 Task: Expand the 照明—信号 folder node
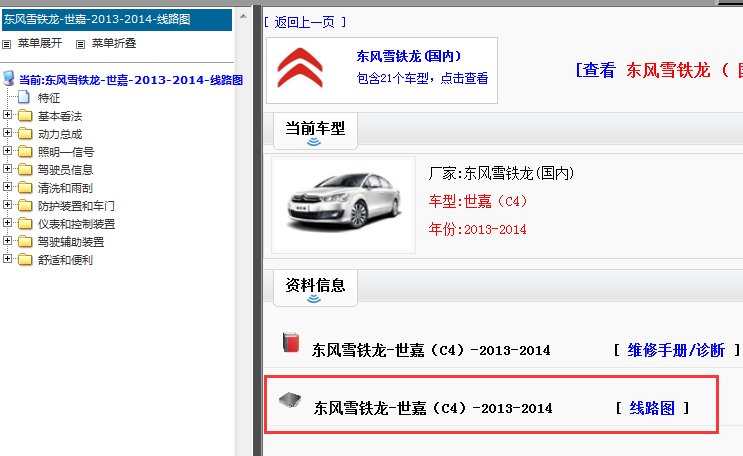(7, 151)
